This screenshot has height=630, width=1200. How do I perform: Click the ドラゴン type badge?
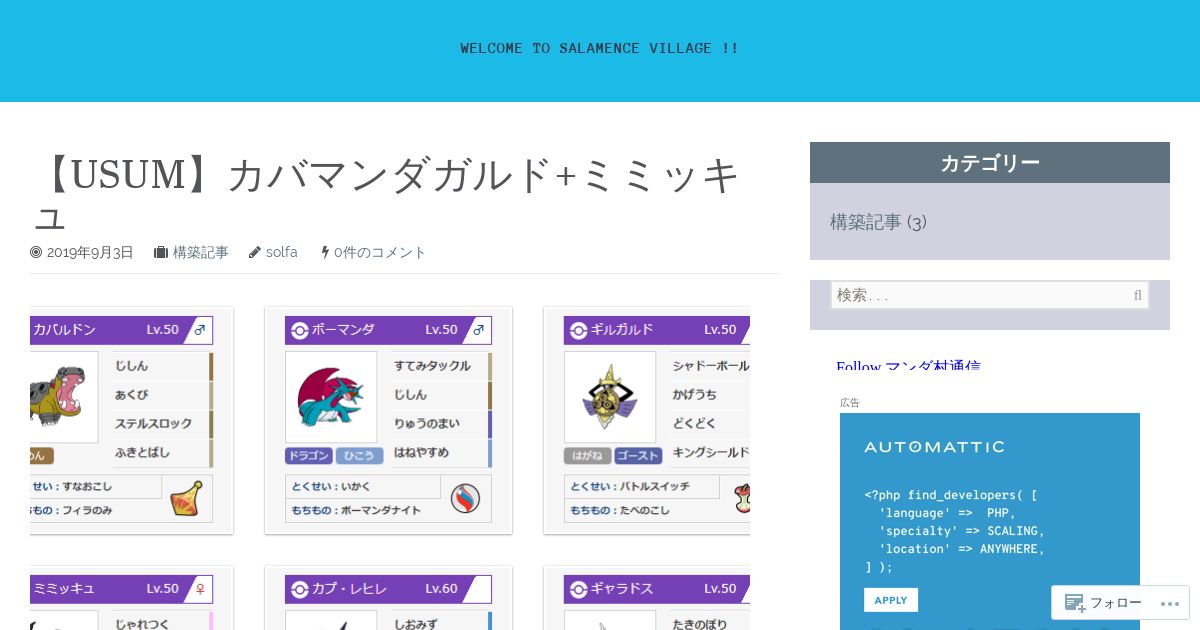(309, 456)
